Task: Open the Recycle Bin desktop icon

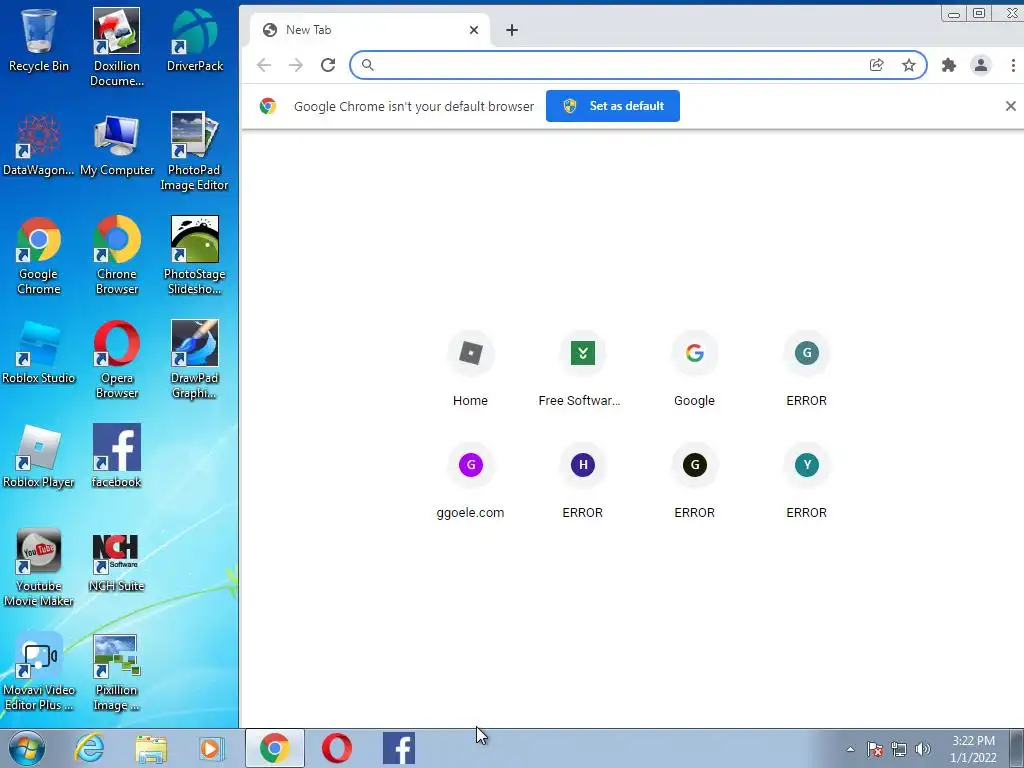Action: [x=39, y=40]
